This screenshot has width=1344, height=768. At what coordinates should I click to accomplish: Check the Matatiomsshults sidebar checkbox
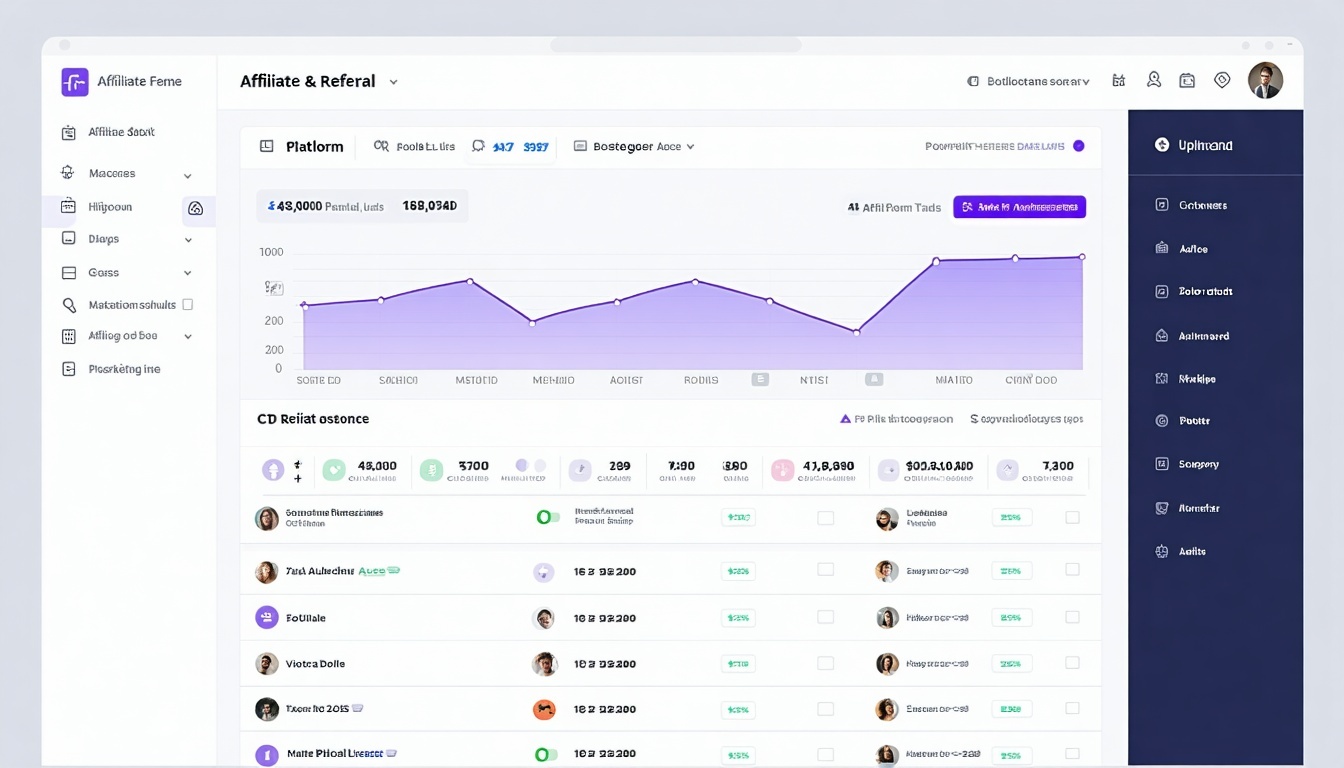tap(187, 305)
